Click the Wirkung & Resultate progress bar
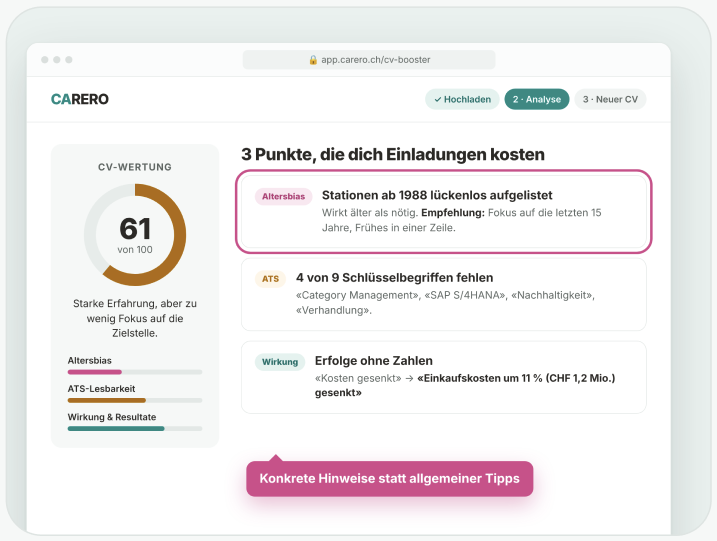Screen dimensions: 717x541 coord(135,429)
